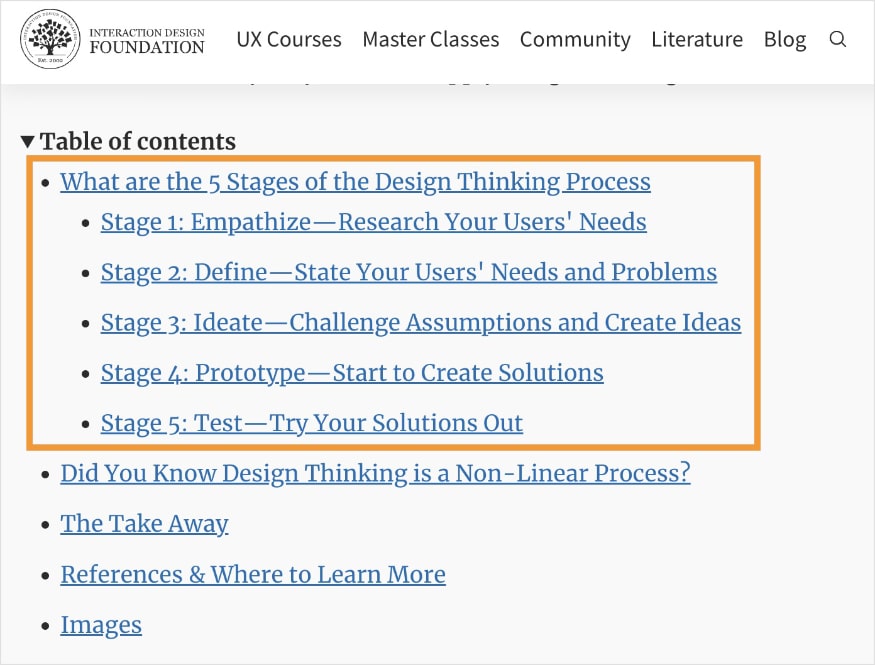Go to the Community page
Viewport: 875px width, 665px height.
click(x=575, y=40)
